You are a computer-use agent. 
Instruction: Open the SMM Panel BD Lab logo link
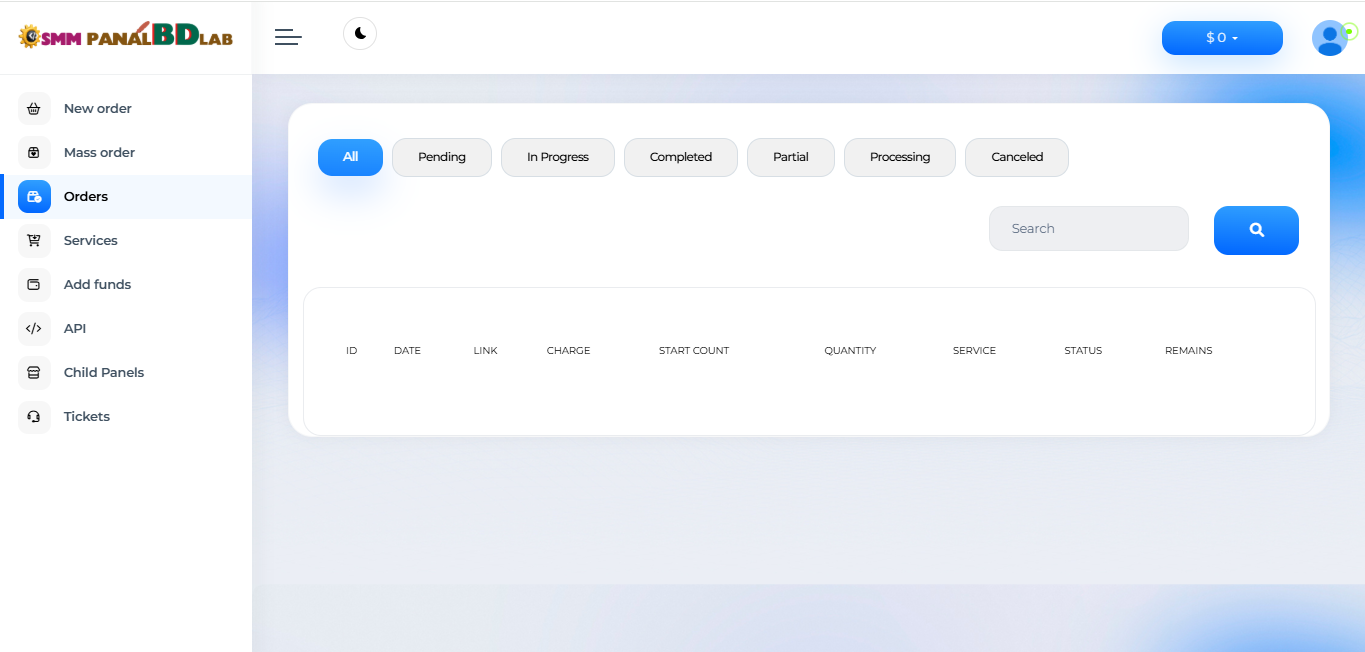click(x=126, y=37)
